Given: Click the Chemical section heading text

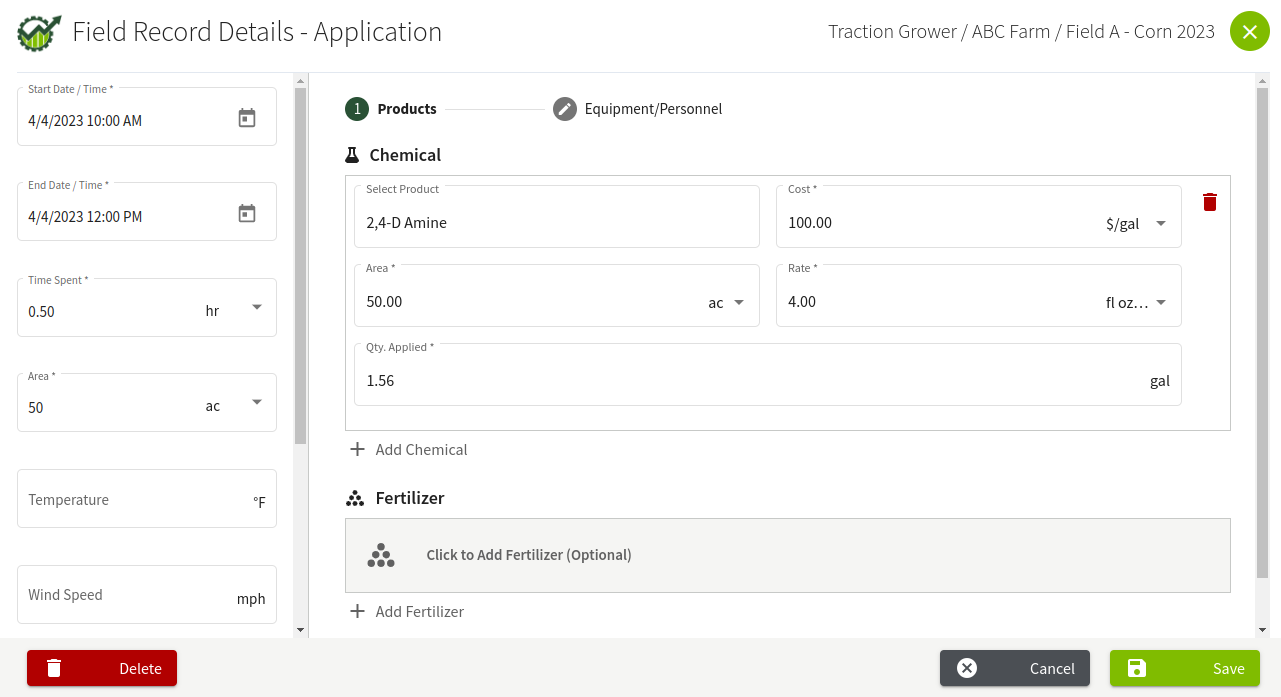Looking at the screenshot, I should click(405, 155).
